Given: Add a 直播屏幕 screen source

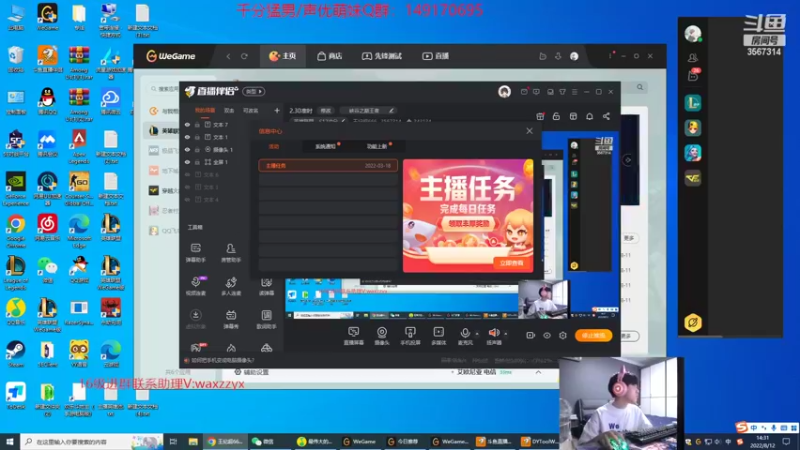Looking at the screenshot, I should click(354, 336).
